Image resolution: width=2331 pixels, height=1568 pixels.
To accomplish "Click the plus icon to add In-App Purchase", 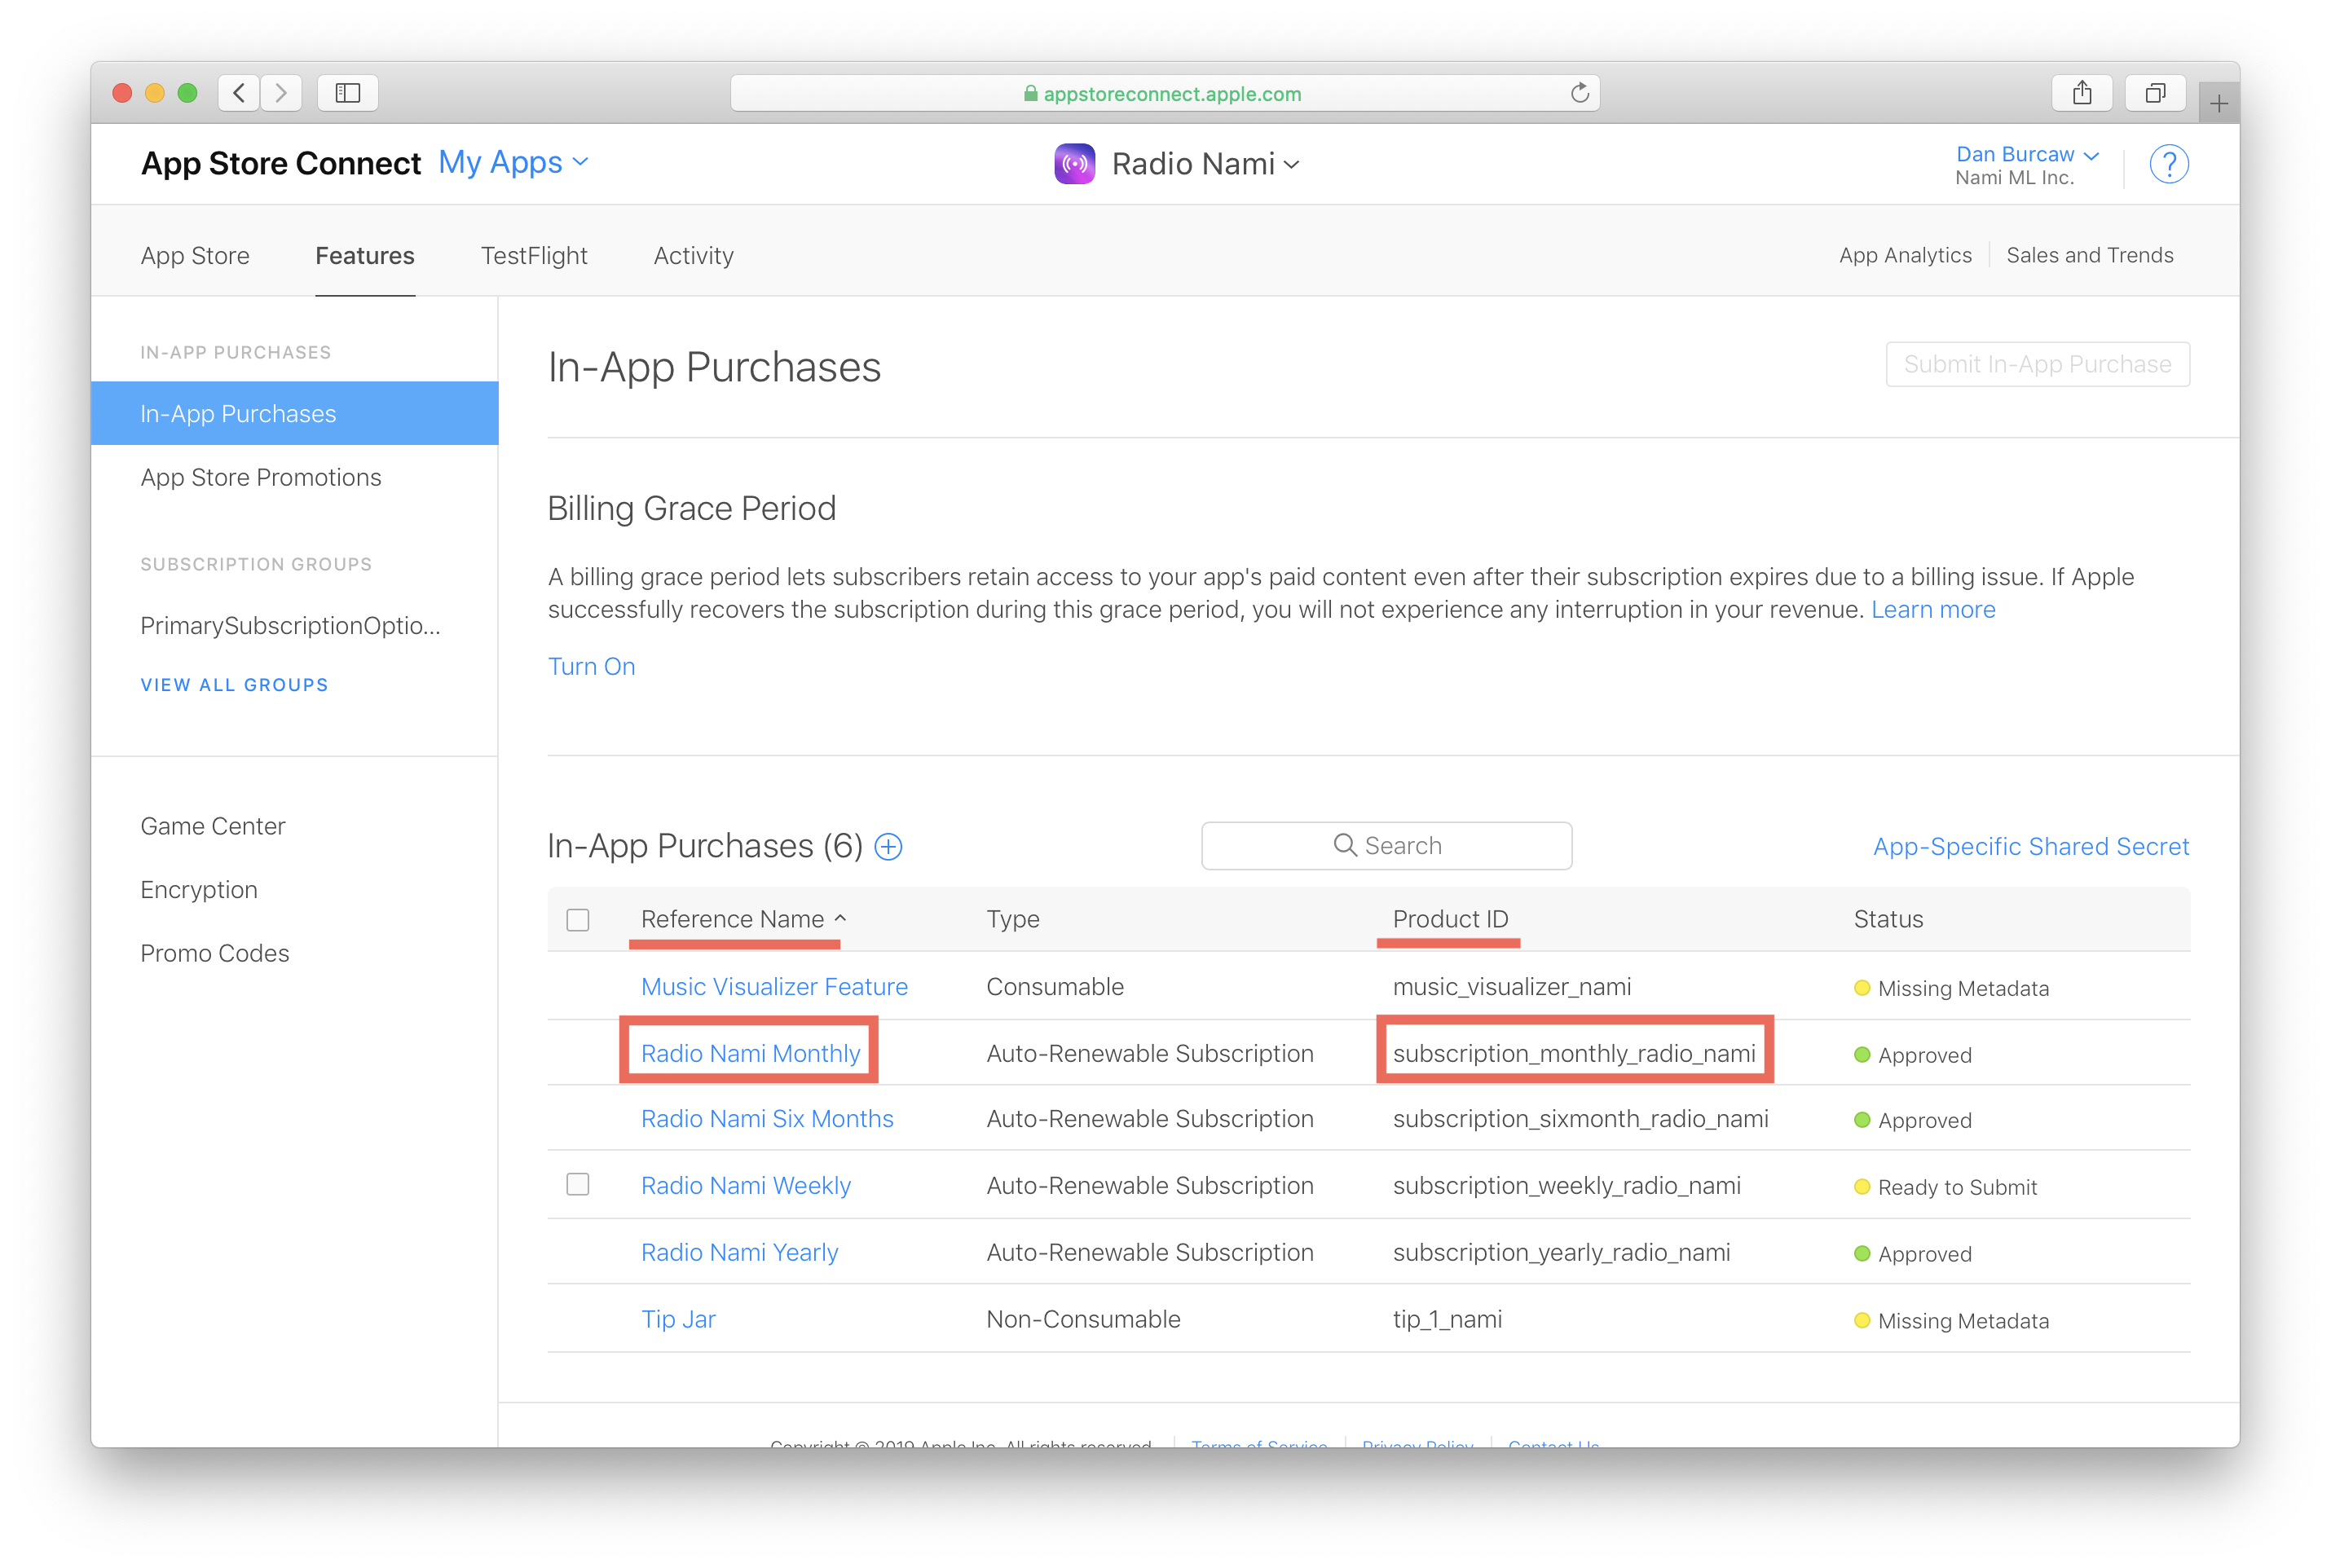I will 888,847.
